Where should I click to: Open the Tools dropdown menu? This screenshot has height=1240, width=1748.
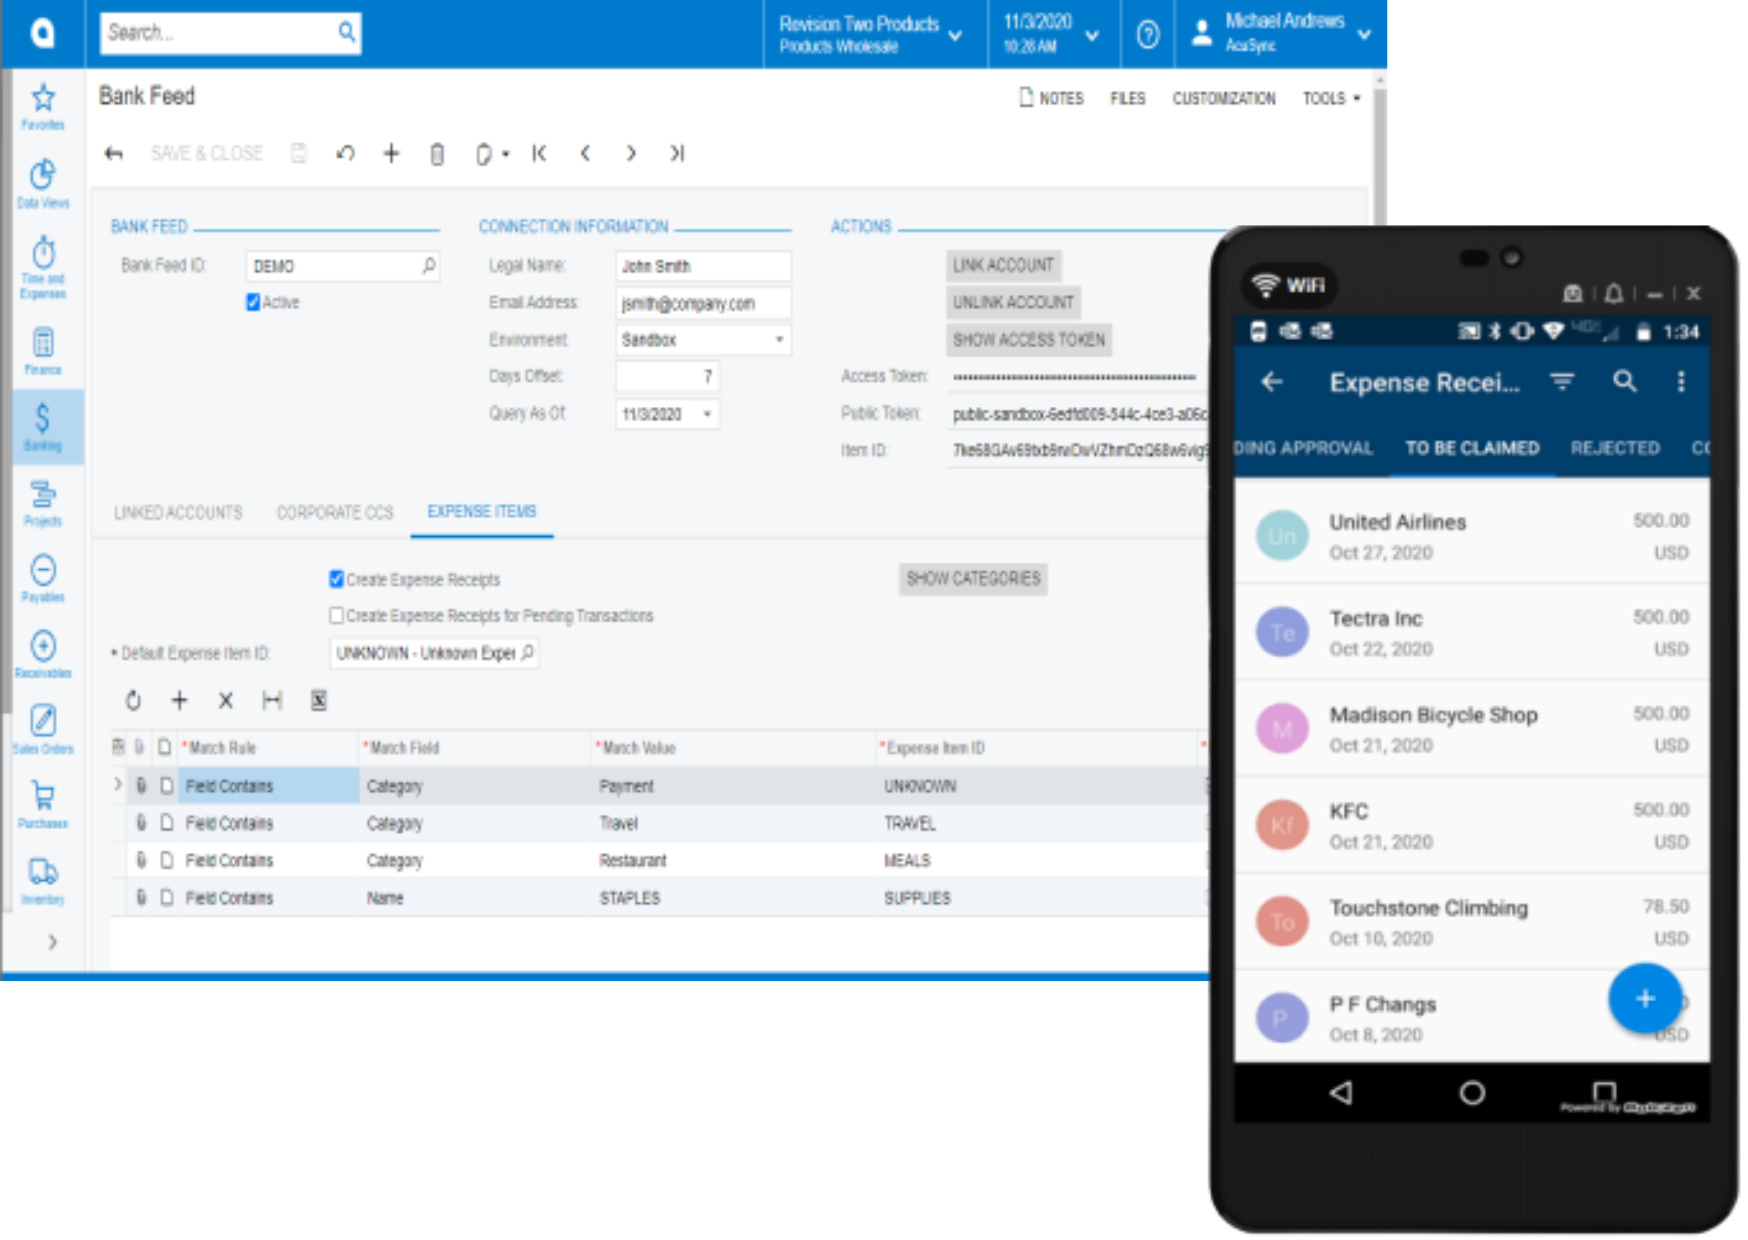(1331, 98)
